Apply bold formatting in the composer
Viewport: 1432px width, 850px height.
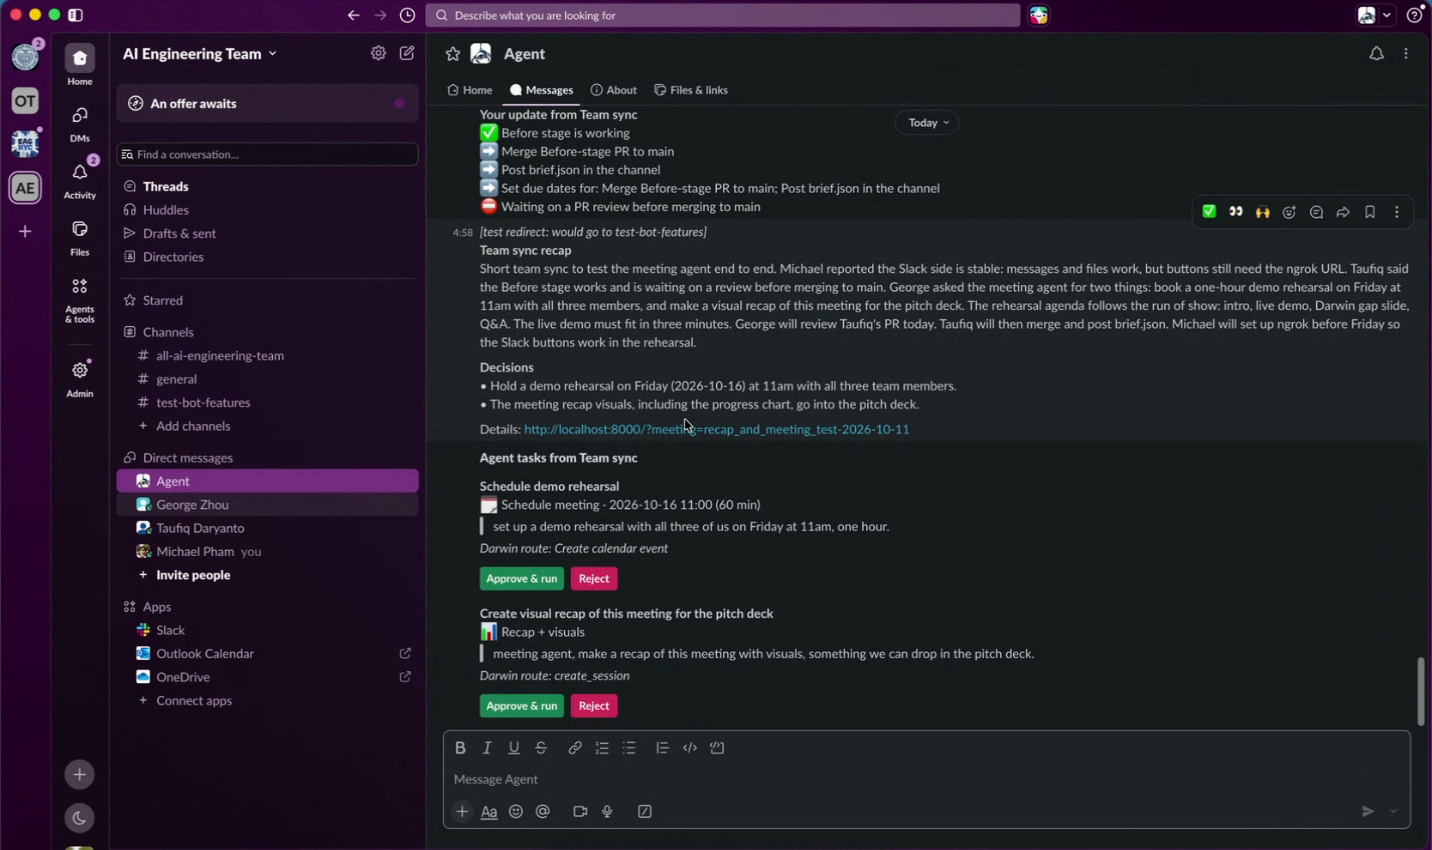tap(460, 748)
